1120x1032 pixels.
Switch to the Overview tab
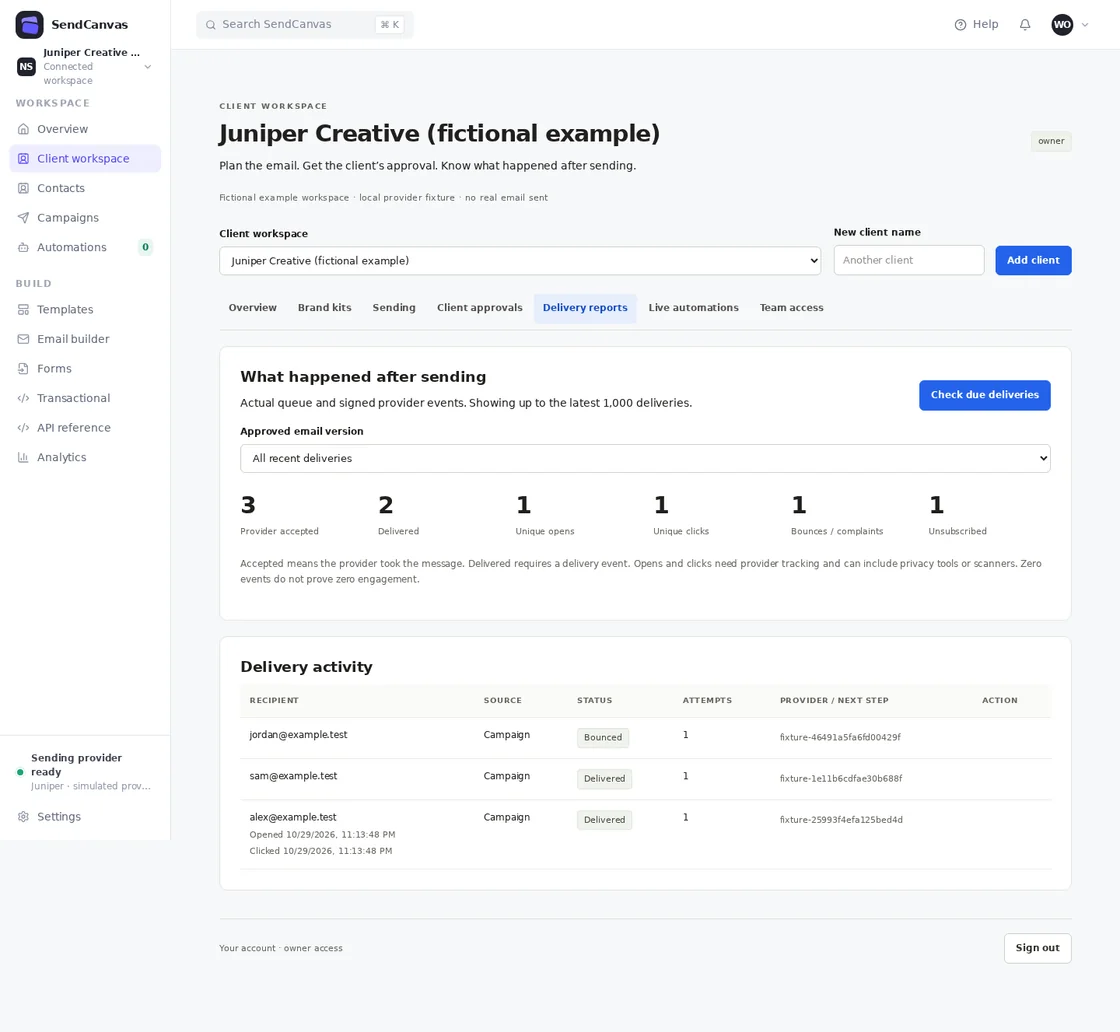point(252,308)
